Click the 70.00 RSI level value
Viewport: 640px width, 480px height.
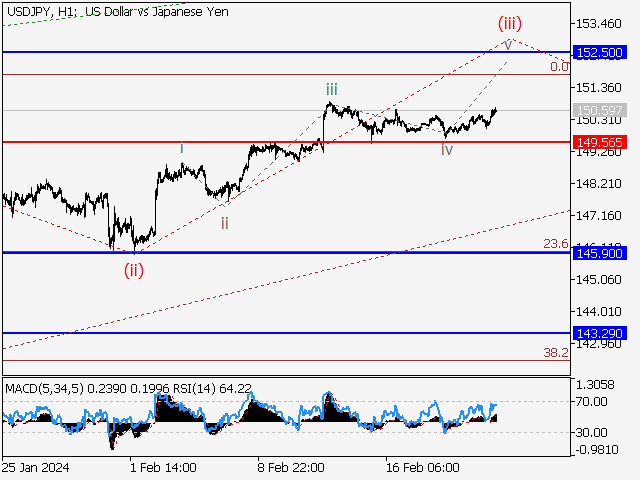tap(591, 402)
